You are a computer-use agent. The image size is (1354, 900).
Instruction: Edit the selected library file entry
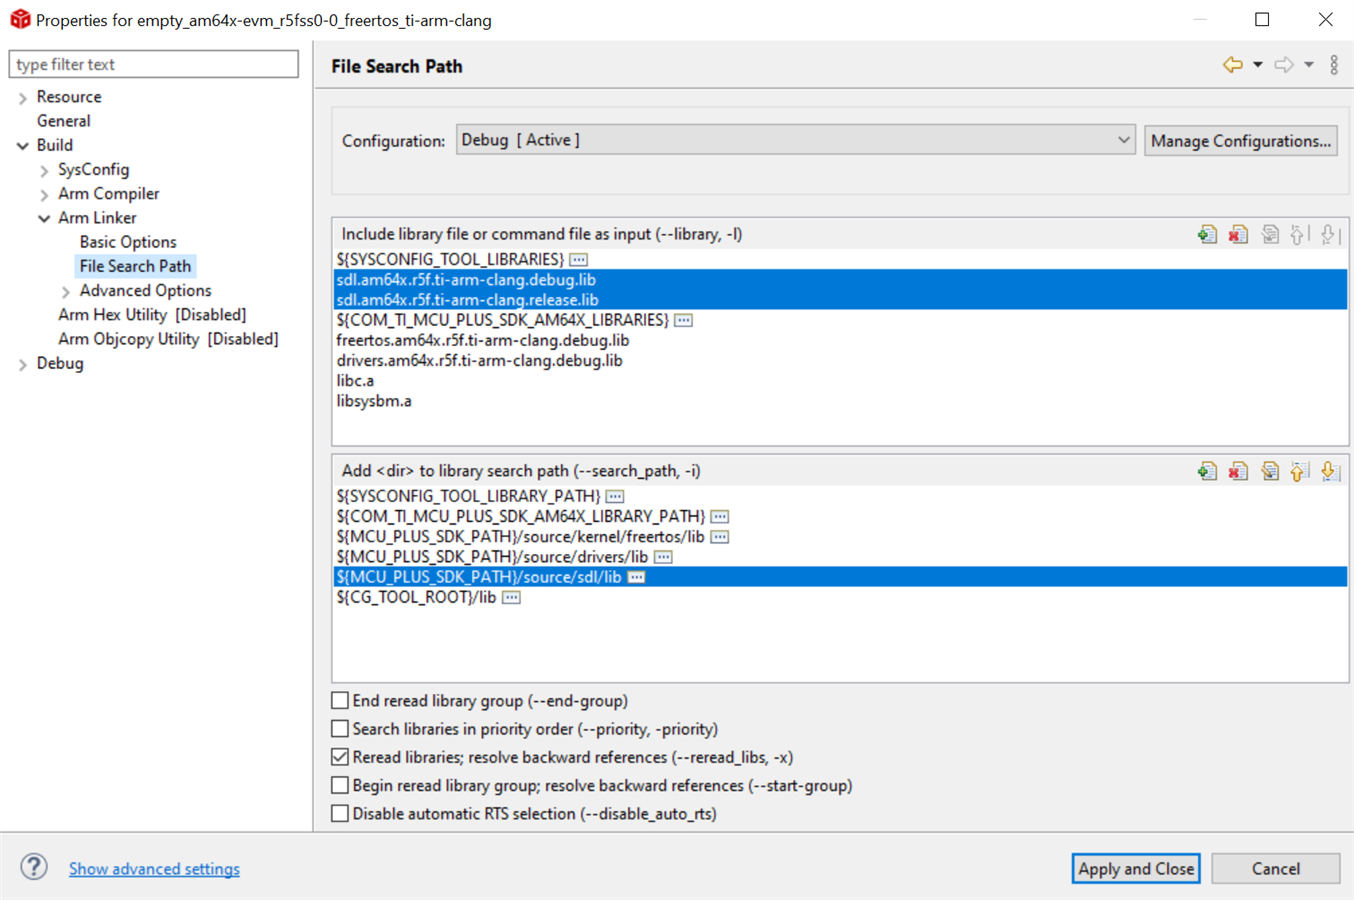point(1269,234)
